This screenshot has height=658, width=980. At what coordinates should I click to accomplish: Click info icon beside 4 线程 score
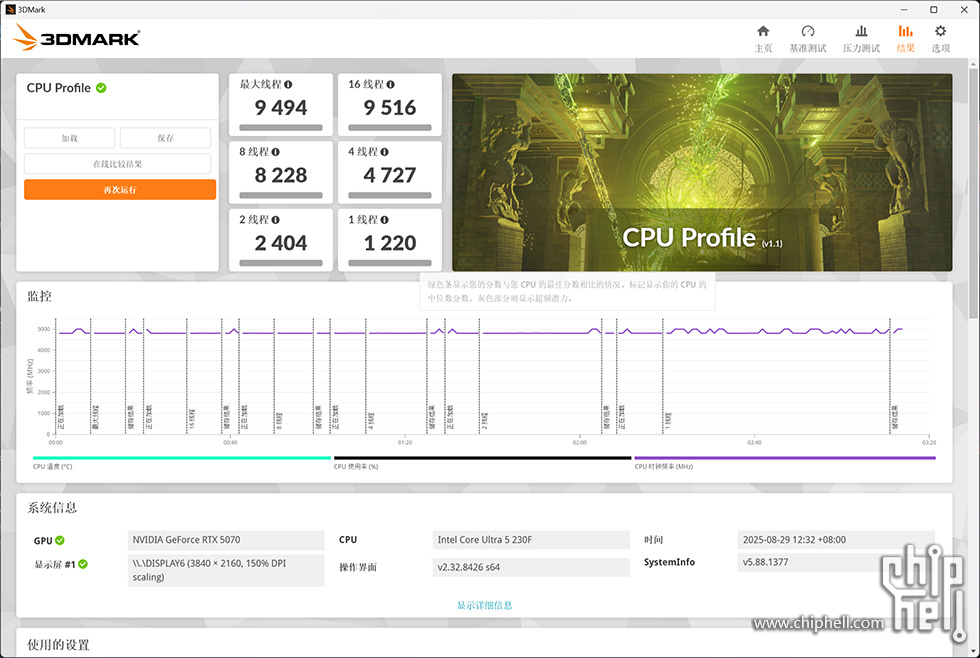pyautogui.click(x=384, y=152)
